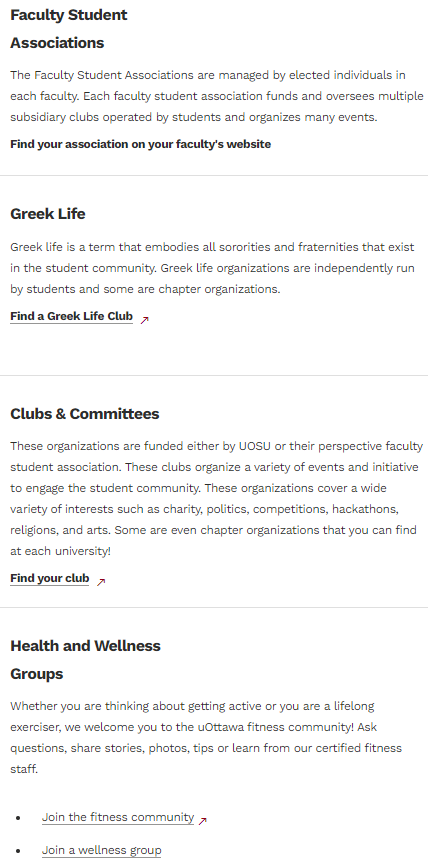428x867 pixels.
Task: Open the Find a Greek Life Club link
Action: (x=71, y=317)
